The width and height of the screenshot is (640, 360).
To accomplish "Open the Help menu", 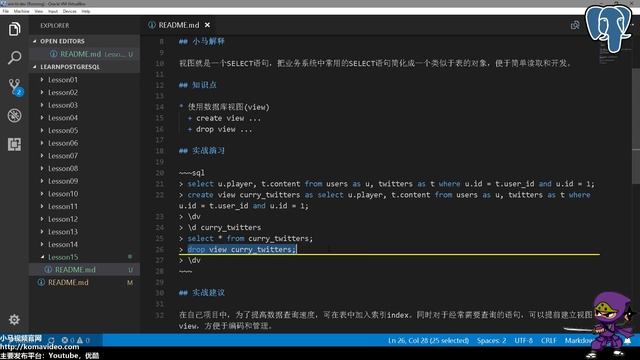I will 86,11.
